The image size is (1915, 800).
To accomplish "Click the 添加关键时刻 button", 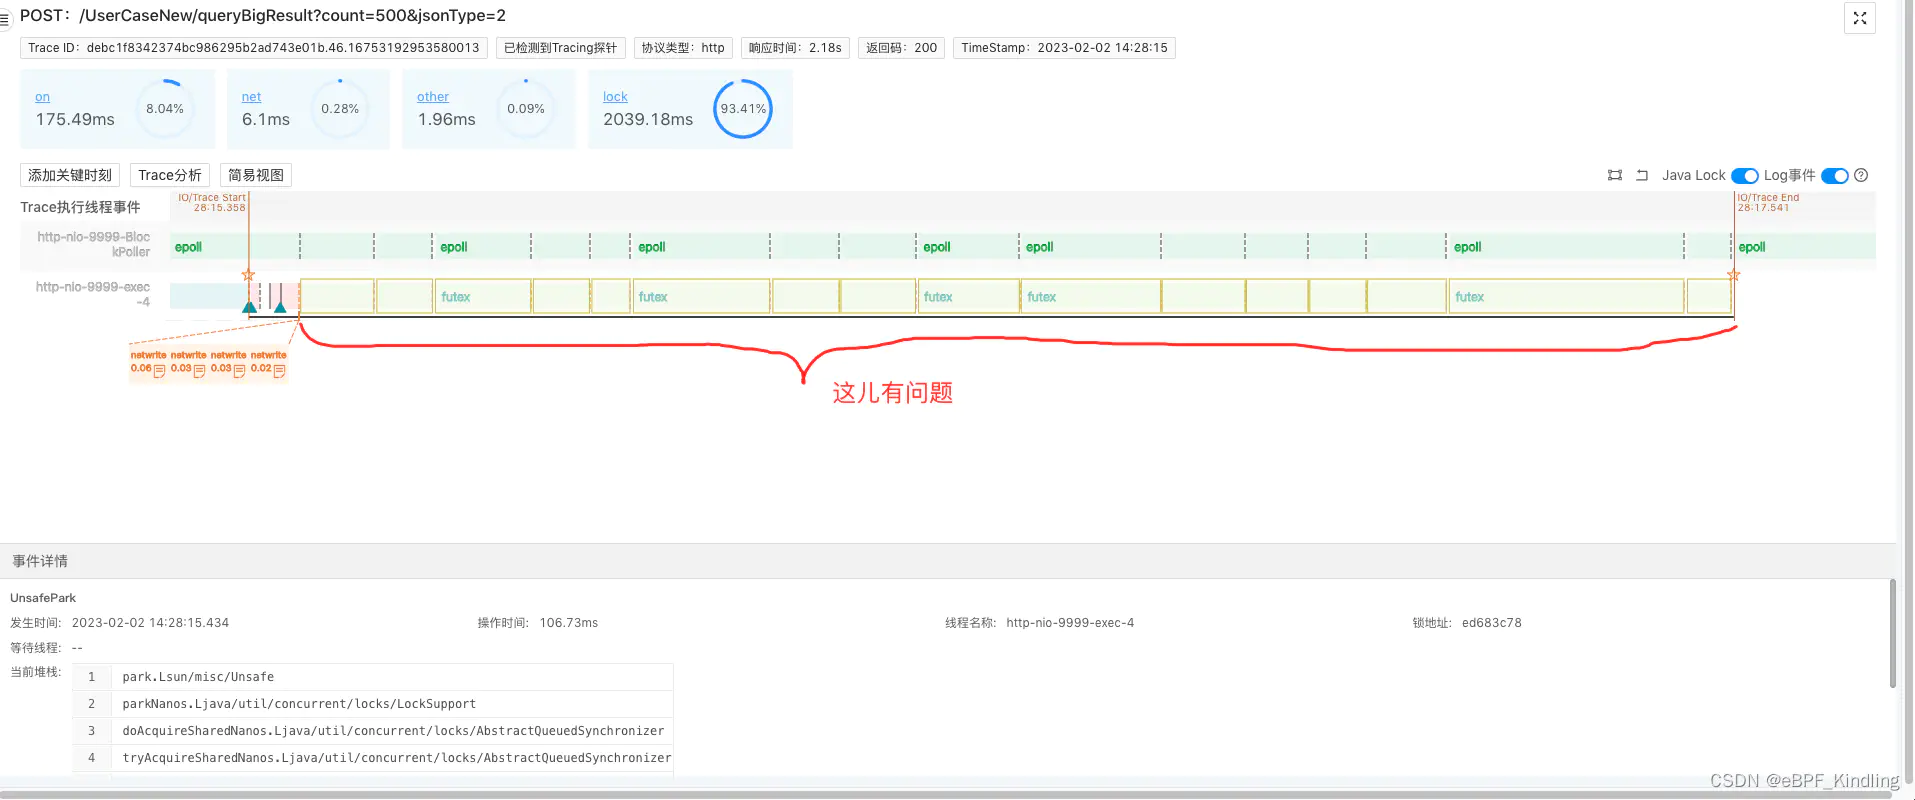I will coord(70,175).
